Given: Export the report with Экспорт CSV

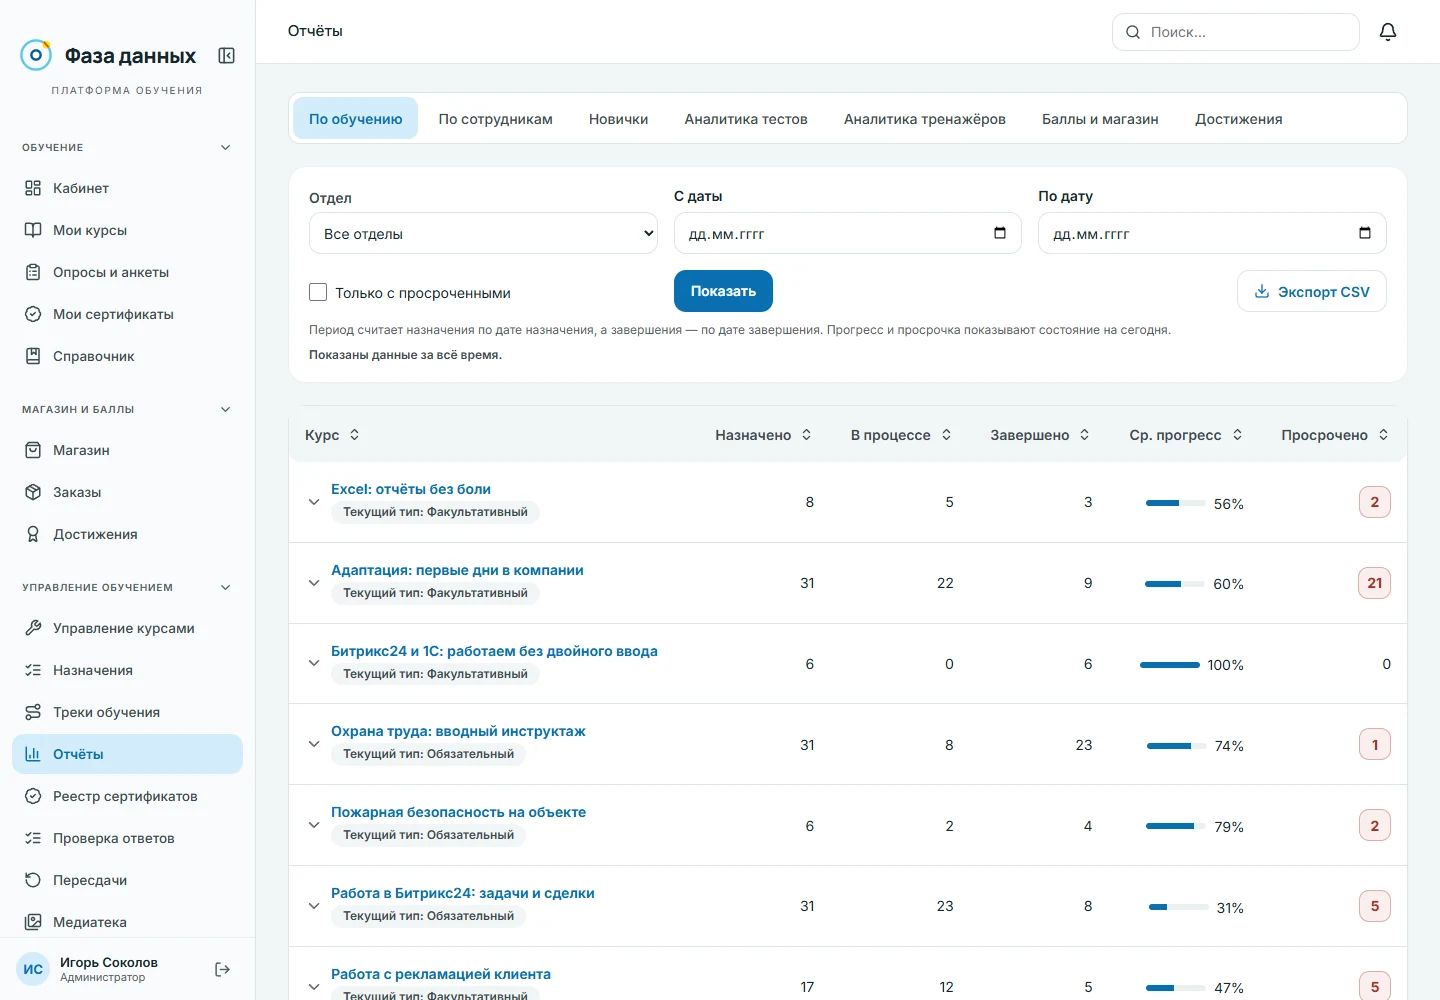Looking at the screenshot, I should point(1312,291).
